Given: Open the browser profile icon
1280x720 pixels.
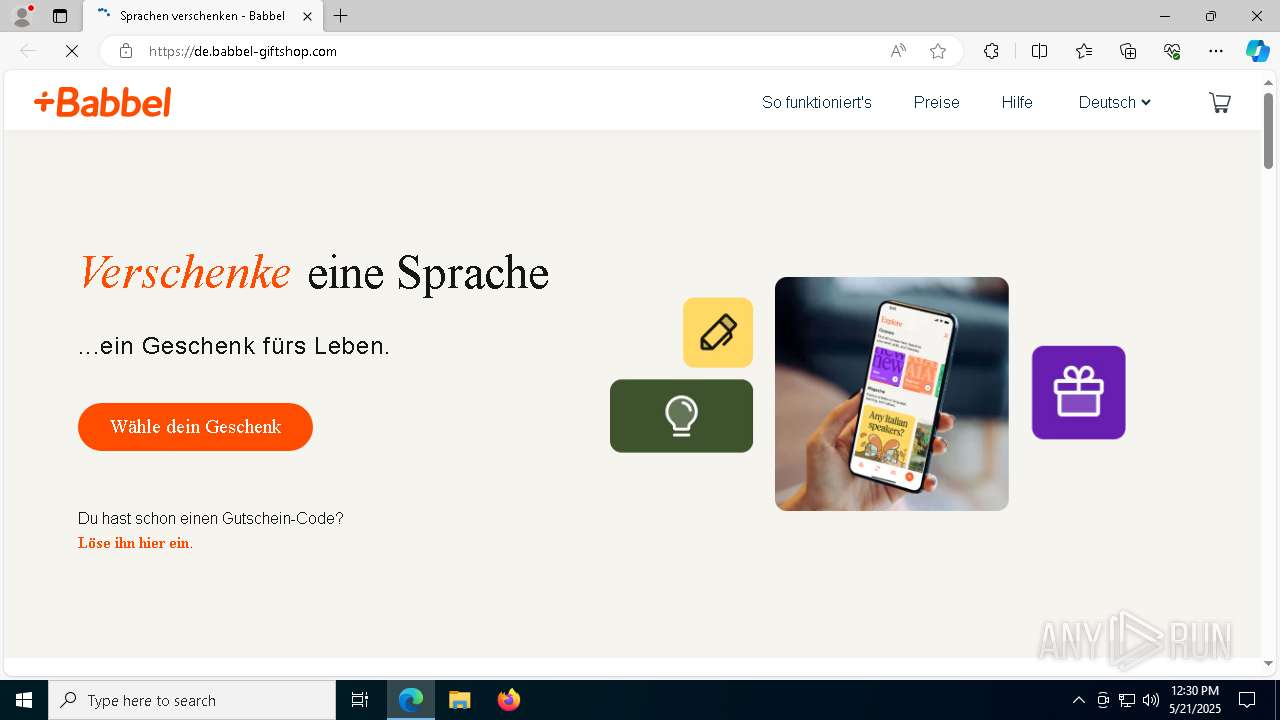Looking at the screenshot, I should pos(21,16).
